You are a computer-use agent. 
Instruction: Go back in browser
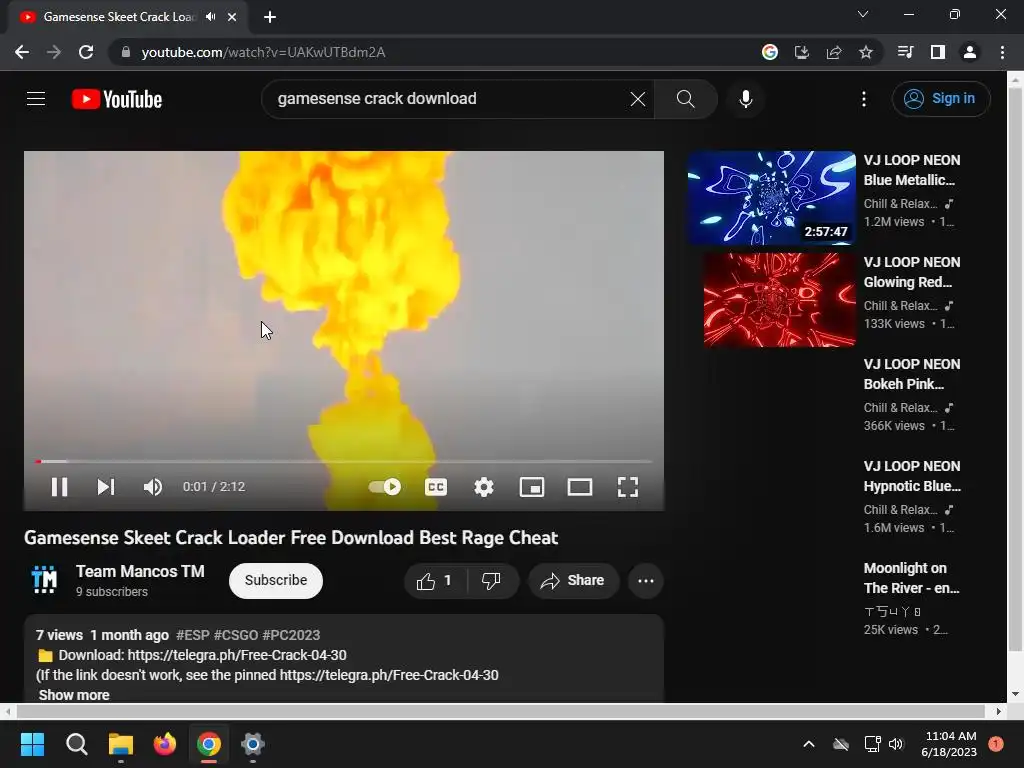[22, 52]
